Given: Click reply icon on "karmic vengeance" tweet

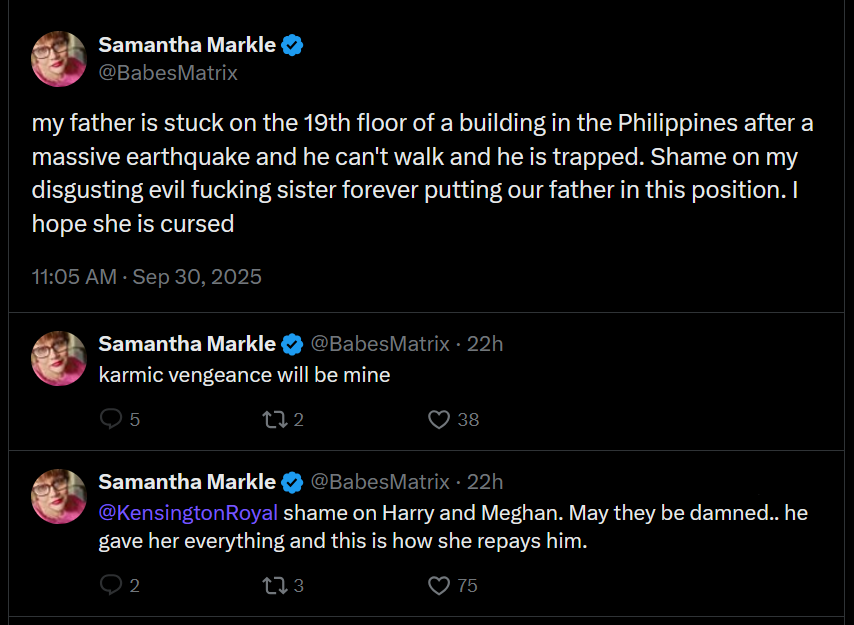Looking at the screenshot, I should coord(111,419).
